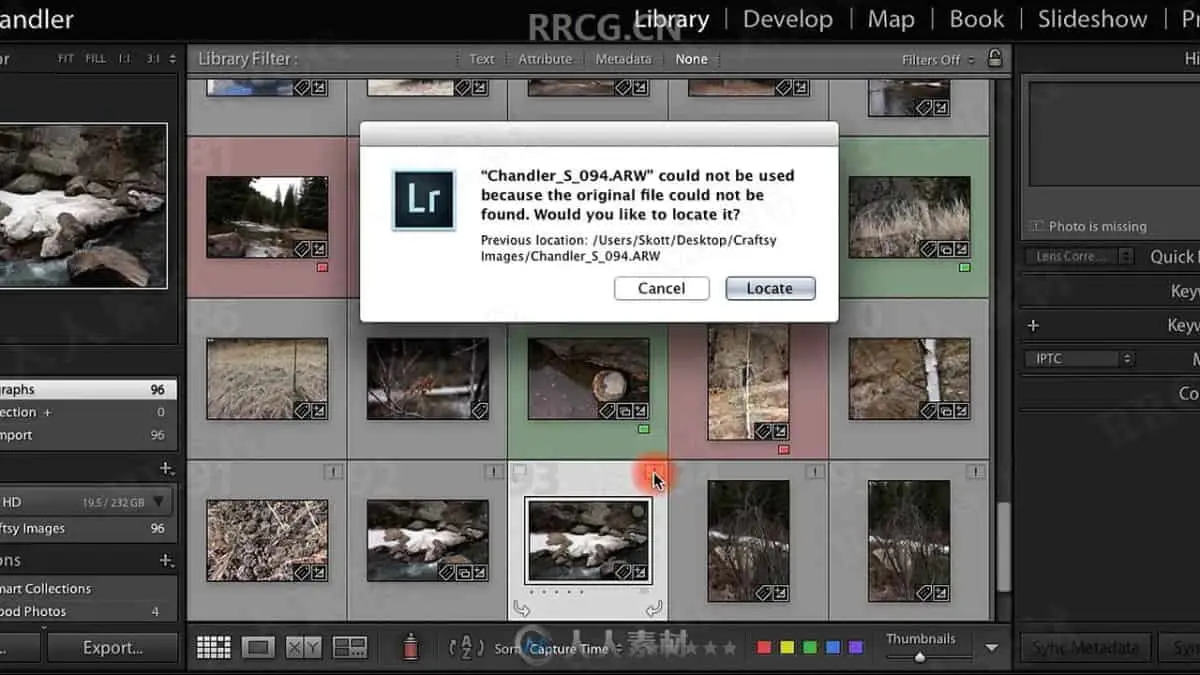The height and width of the screenshot is (675, 1200).
Task: Open Survey view icon in the toolbar
Action: pos(350,648)
